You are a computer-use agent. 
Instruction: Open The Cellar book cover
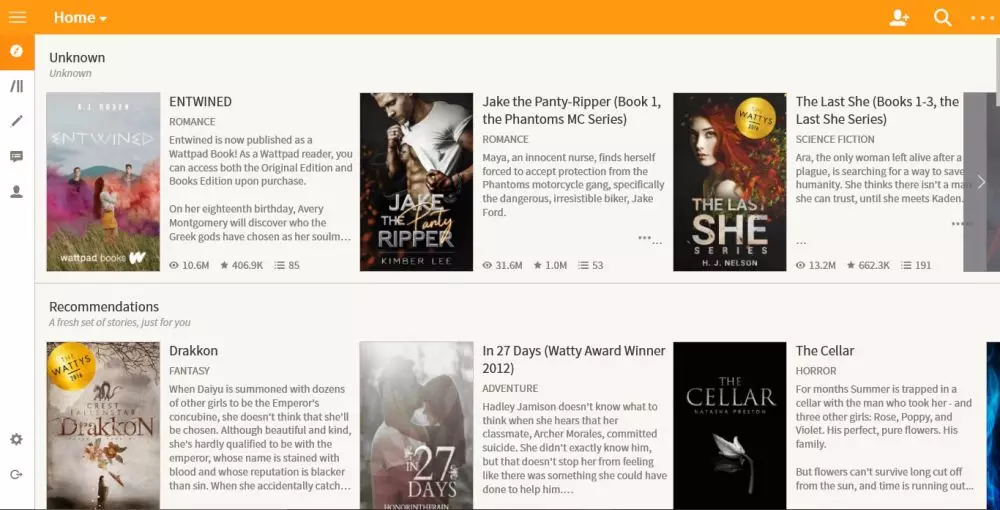[x=730, y=425]
